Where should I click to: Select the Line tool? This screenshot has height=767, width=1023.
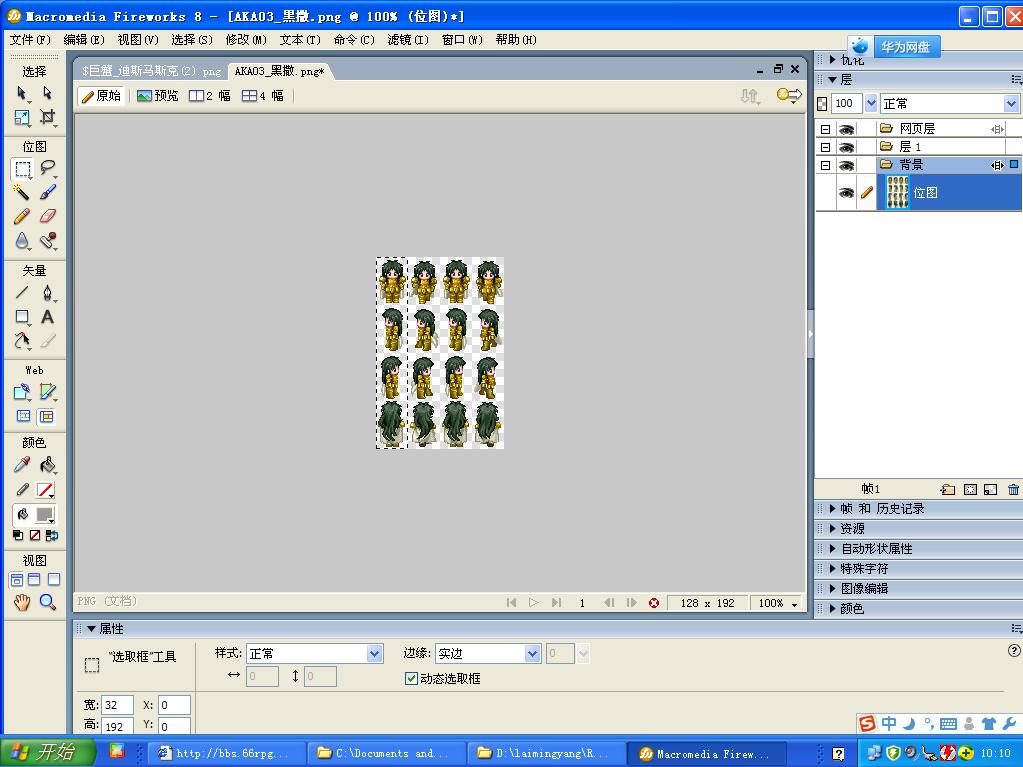click(x=22, y=292)
